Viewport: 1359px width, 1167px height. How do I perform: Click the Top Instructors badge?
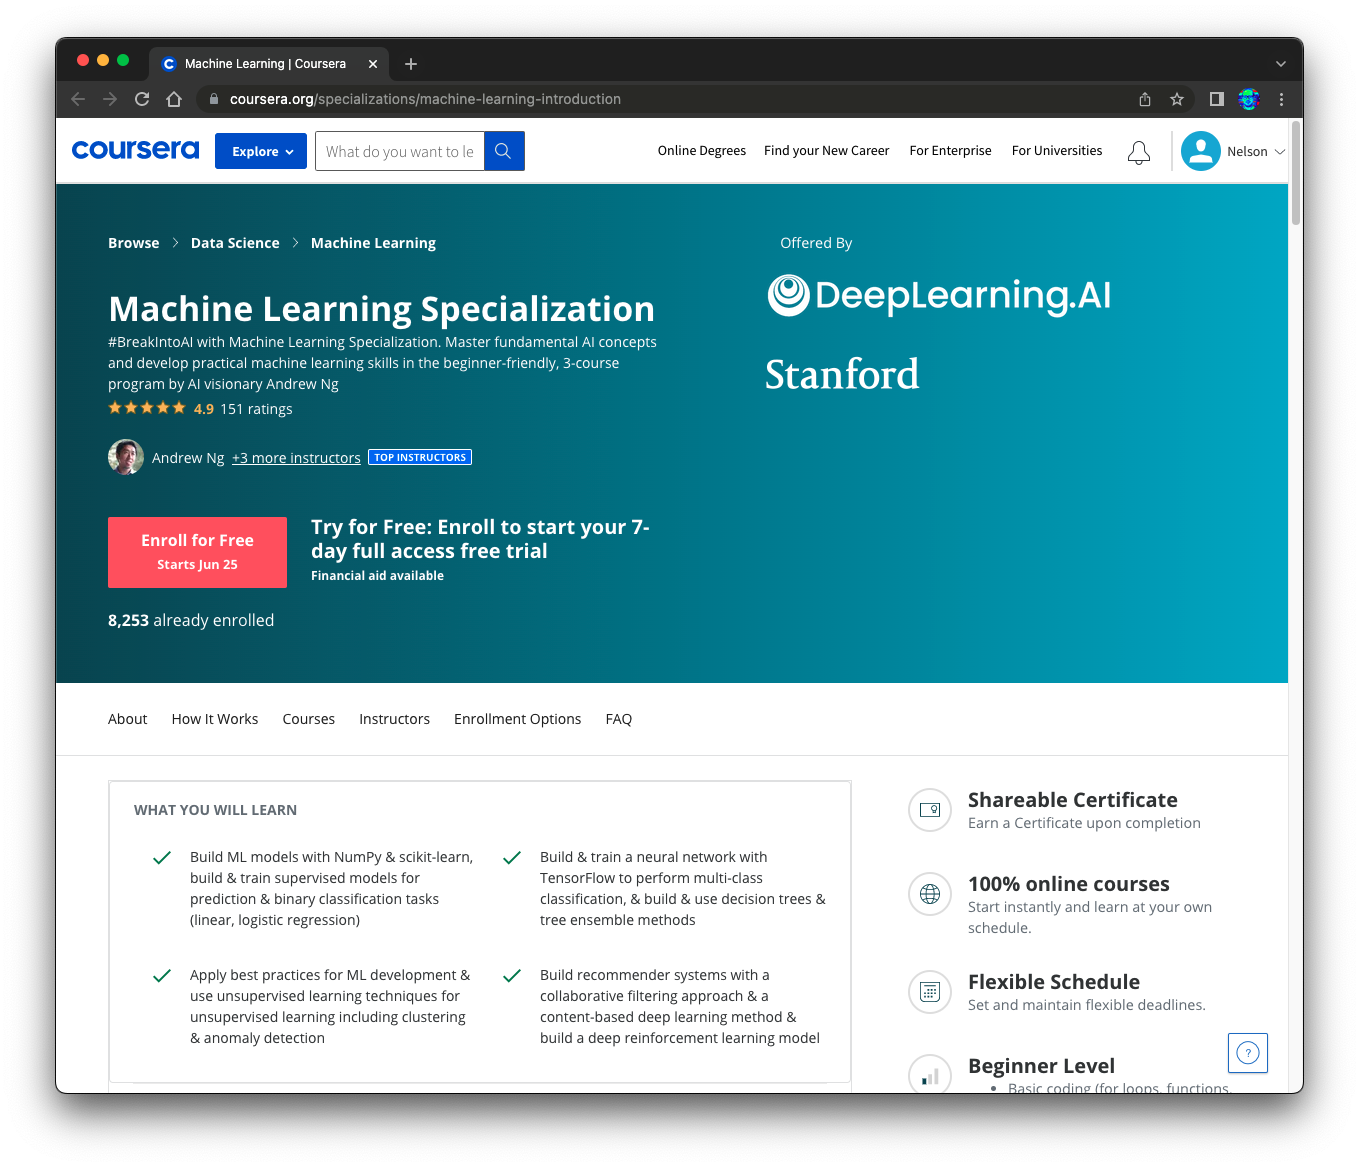pos(420,457)
